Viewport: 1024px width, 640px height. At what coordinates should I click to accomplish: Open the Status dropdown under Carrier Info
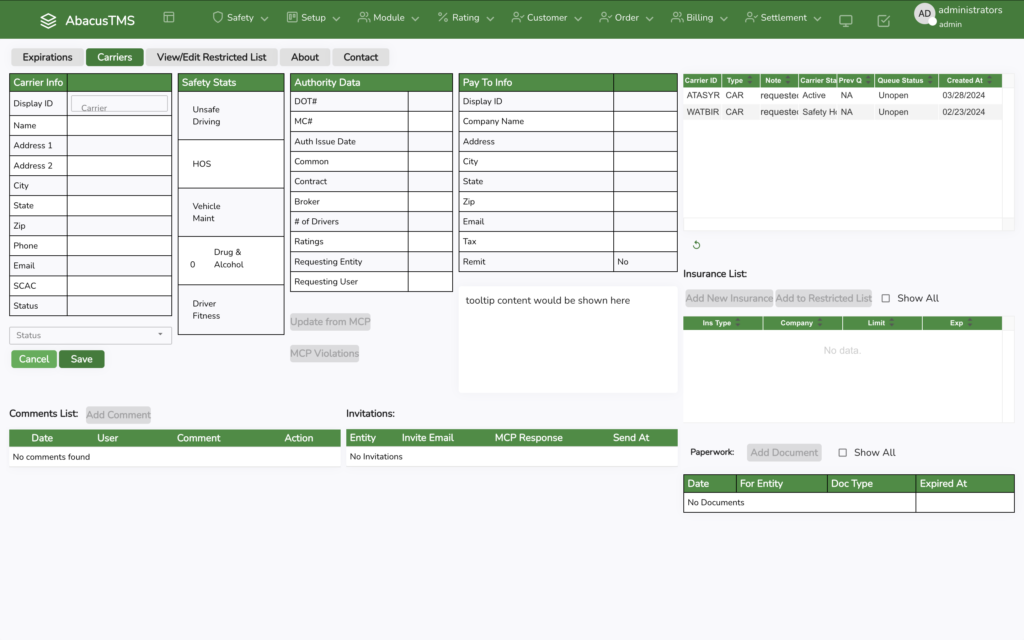pos(90,335)
